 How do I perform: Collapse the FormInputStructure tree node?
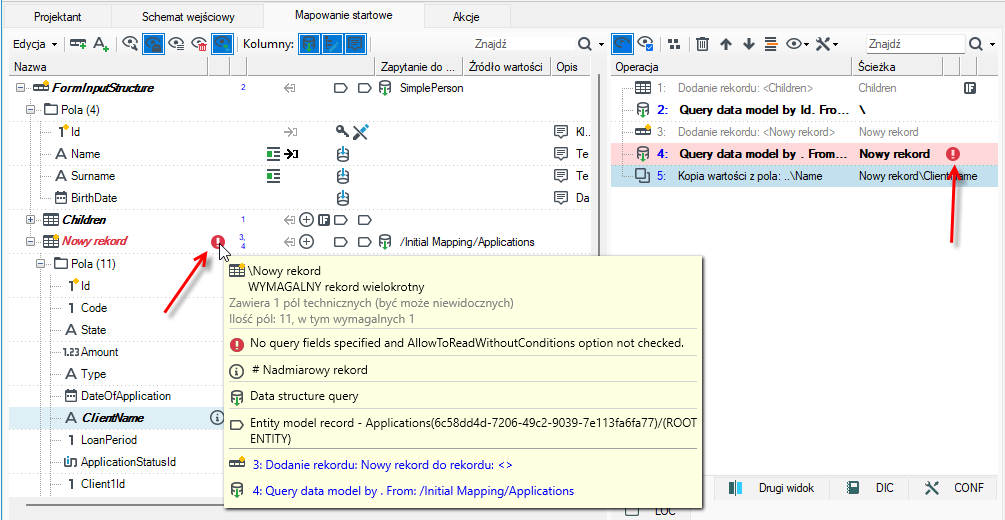pos(19,88)
